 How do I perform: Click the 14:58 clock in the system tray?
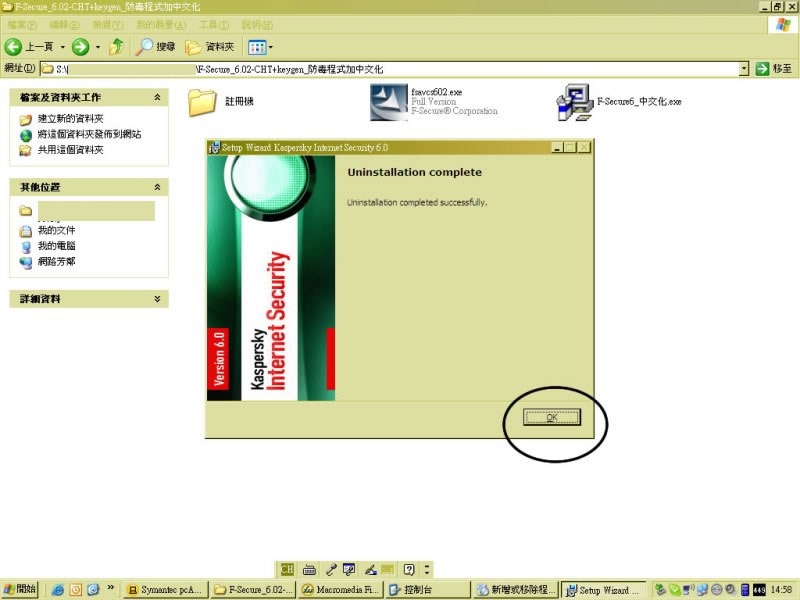(x=781, y=590)
